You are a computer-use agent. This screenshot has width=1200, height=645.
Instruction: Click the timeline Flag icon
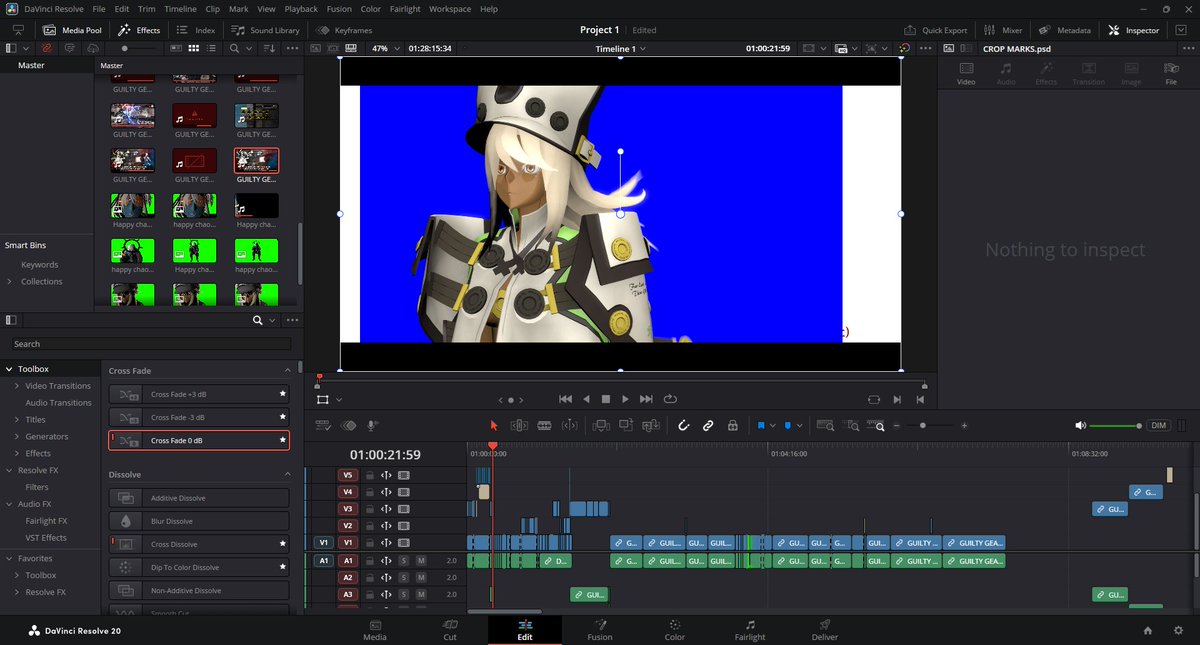tap(762, 425)
